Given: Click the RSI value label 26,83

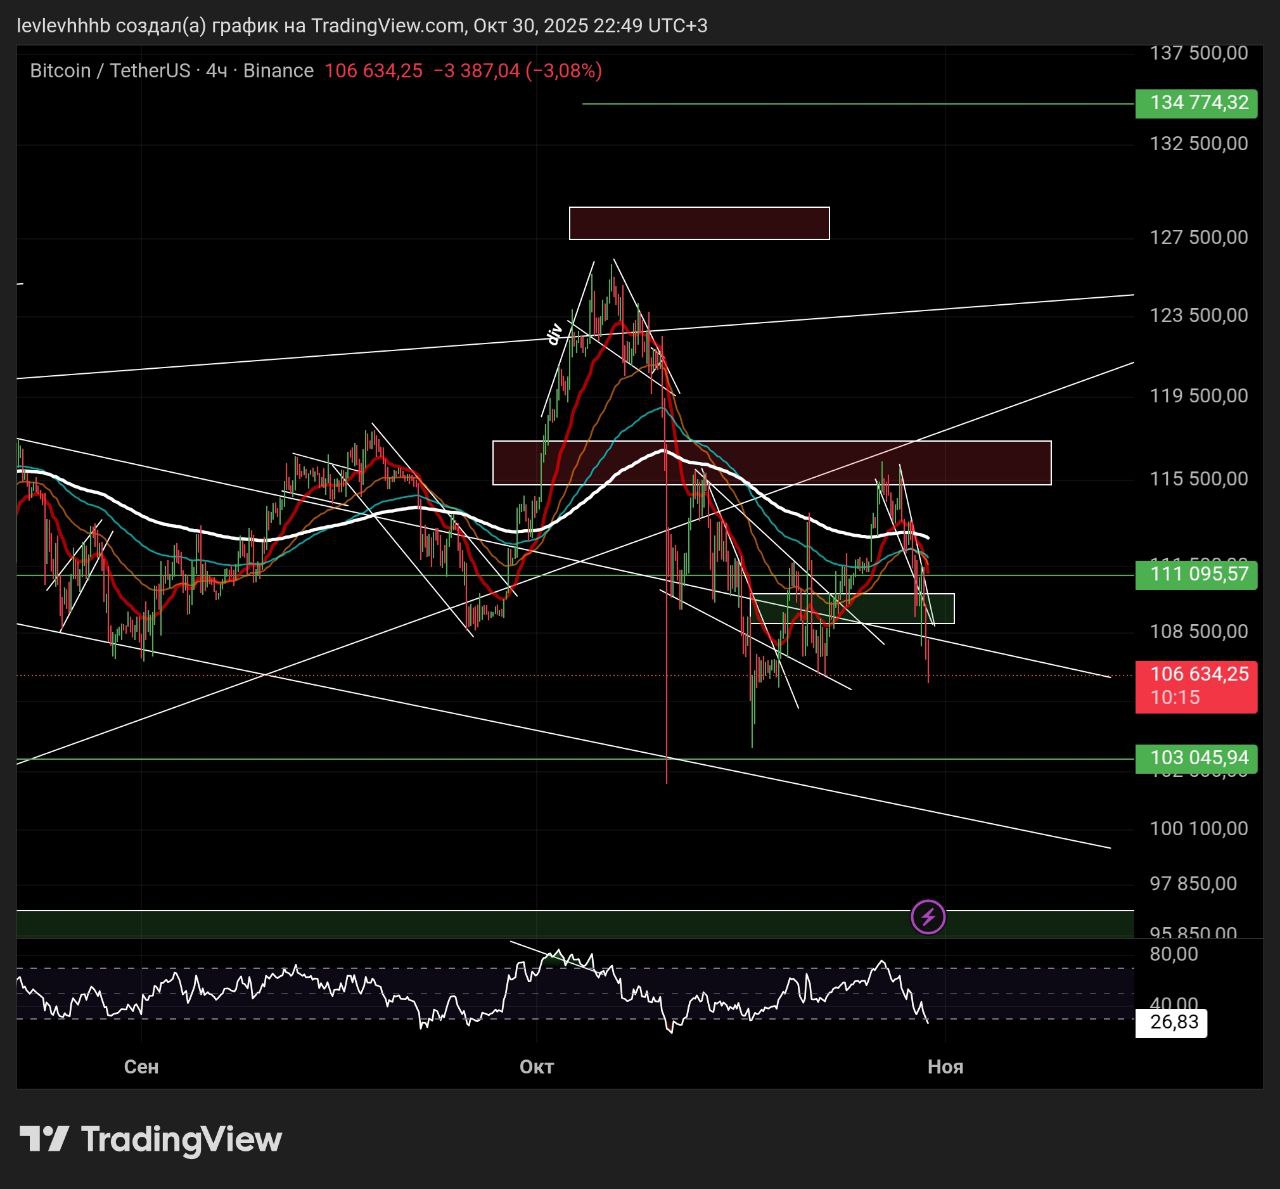Looking at the screenshot, I should (1172, 1022).
